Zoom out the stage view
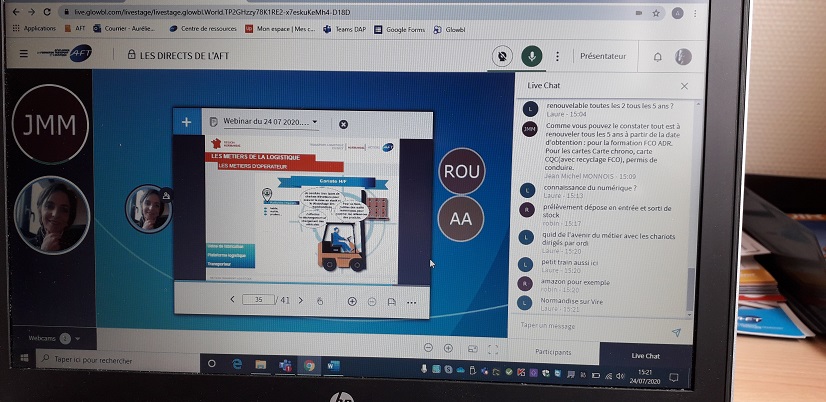The width and height of the screenshot is (826, 402). 428,348
